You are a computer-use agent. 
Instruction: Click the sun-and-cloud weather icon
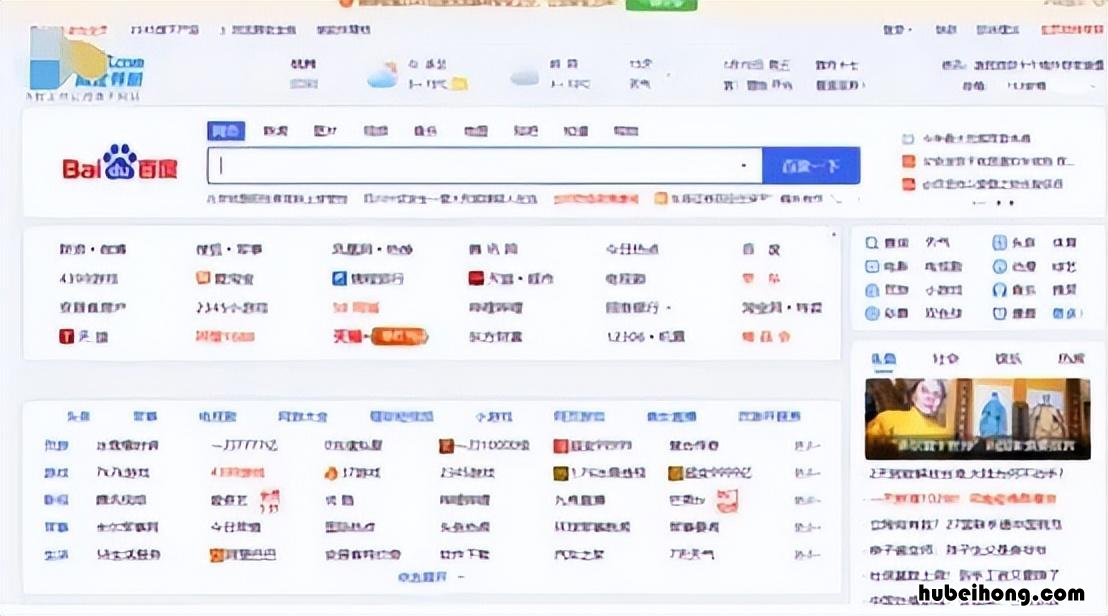click(382, 75)
